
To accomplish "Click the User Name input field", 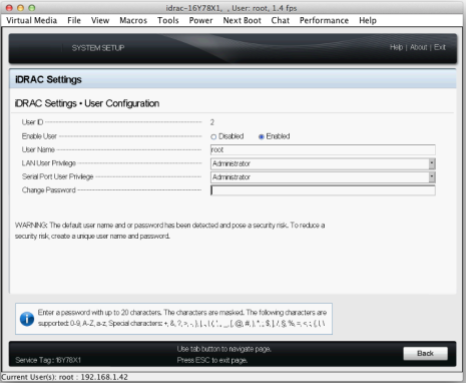I will point(323,150).
